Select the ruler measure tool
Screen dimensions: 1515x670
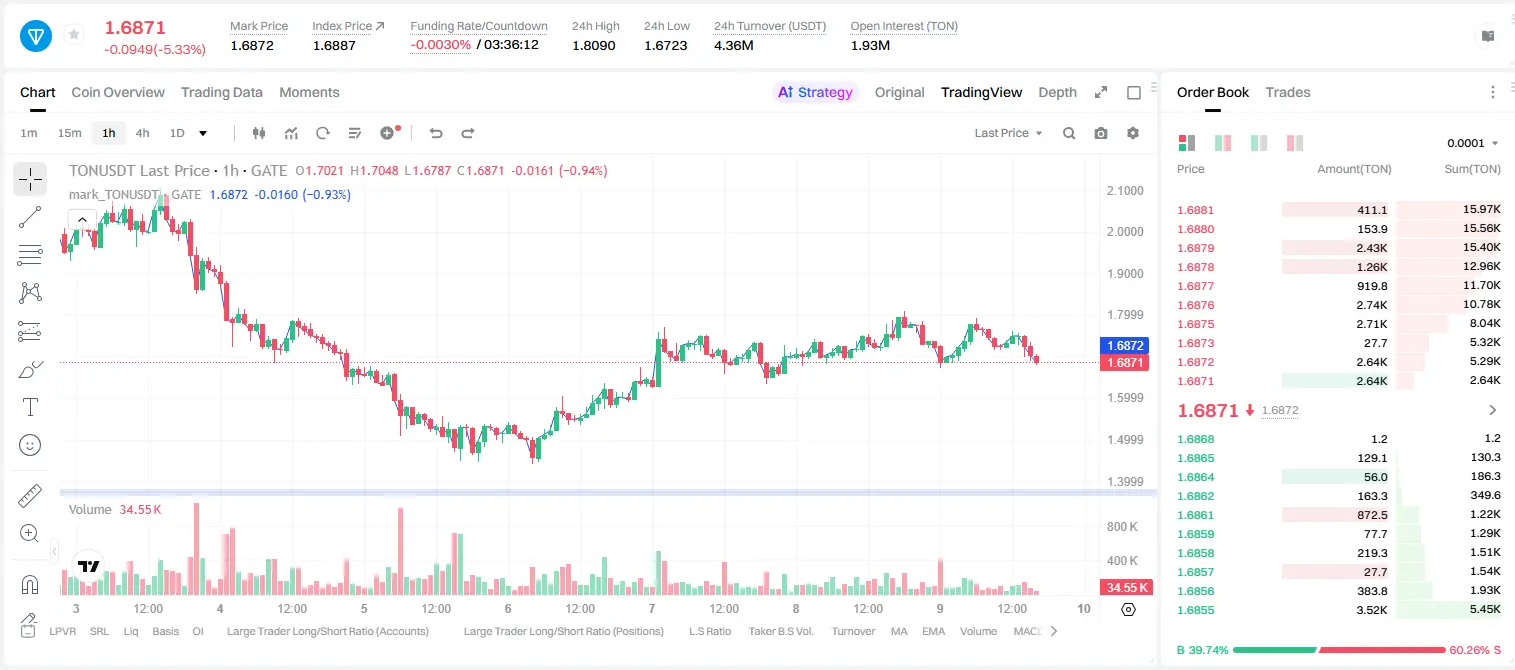click(30, 495)
